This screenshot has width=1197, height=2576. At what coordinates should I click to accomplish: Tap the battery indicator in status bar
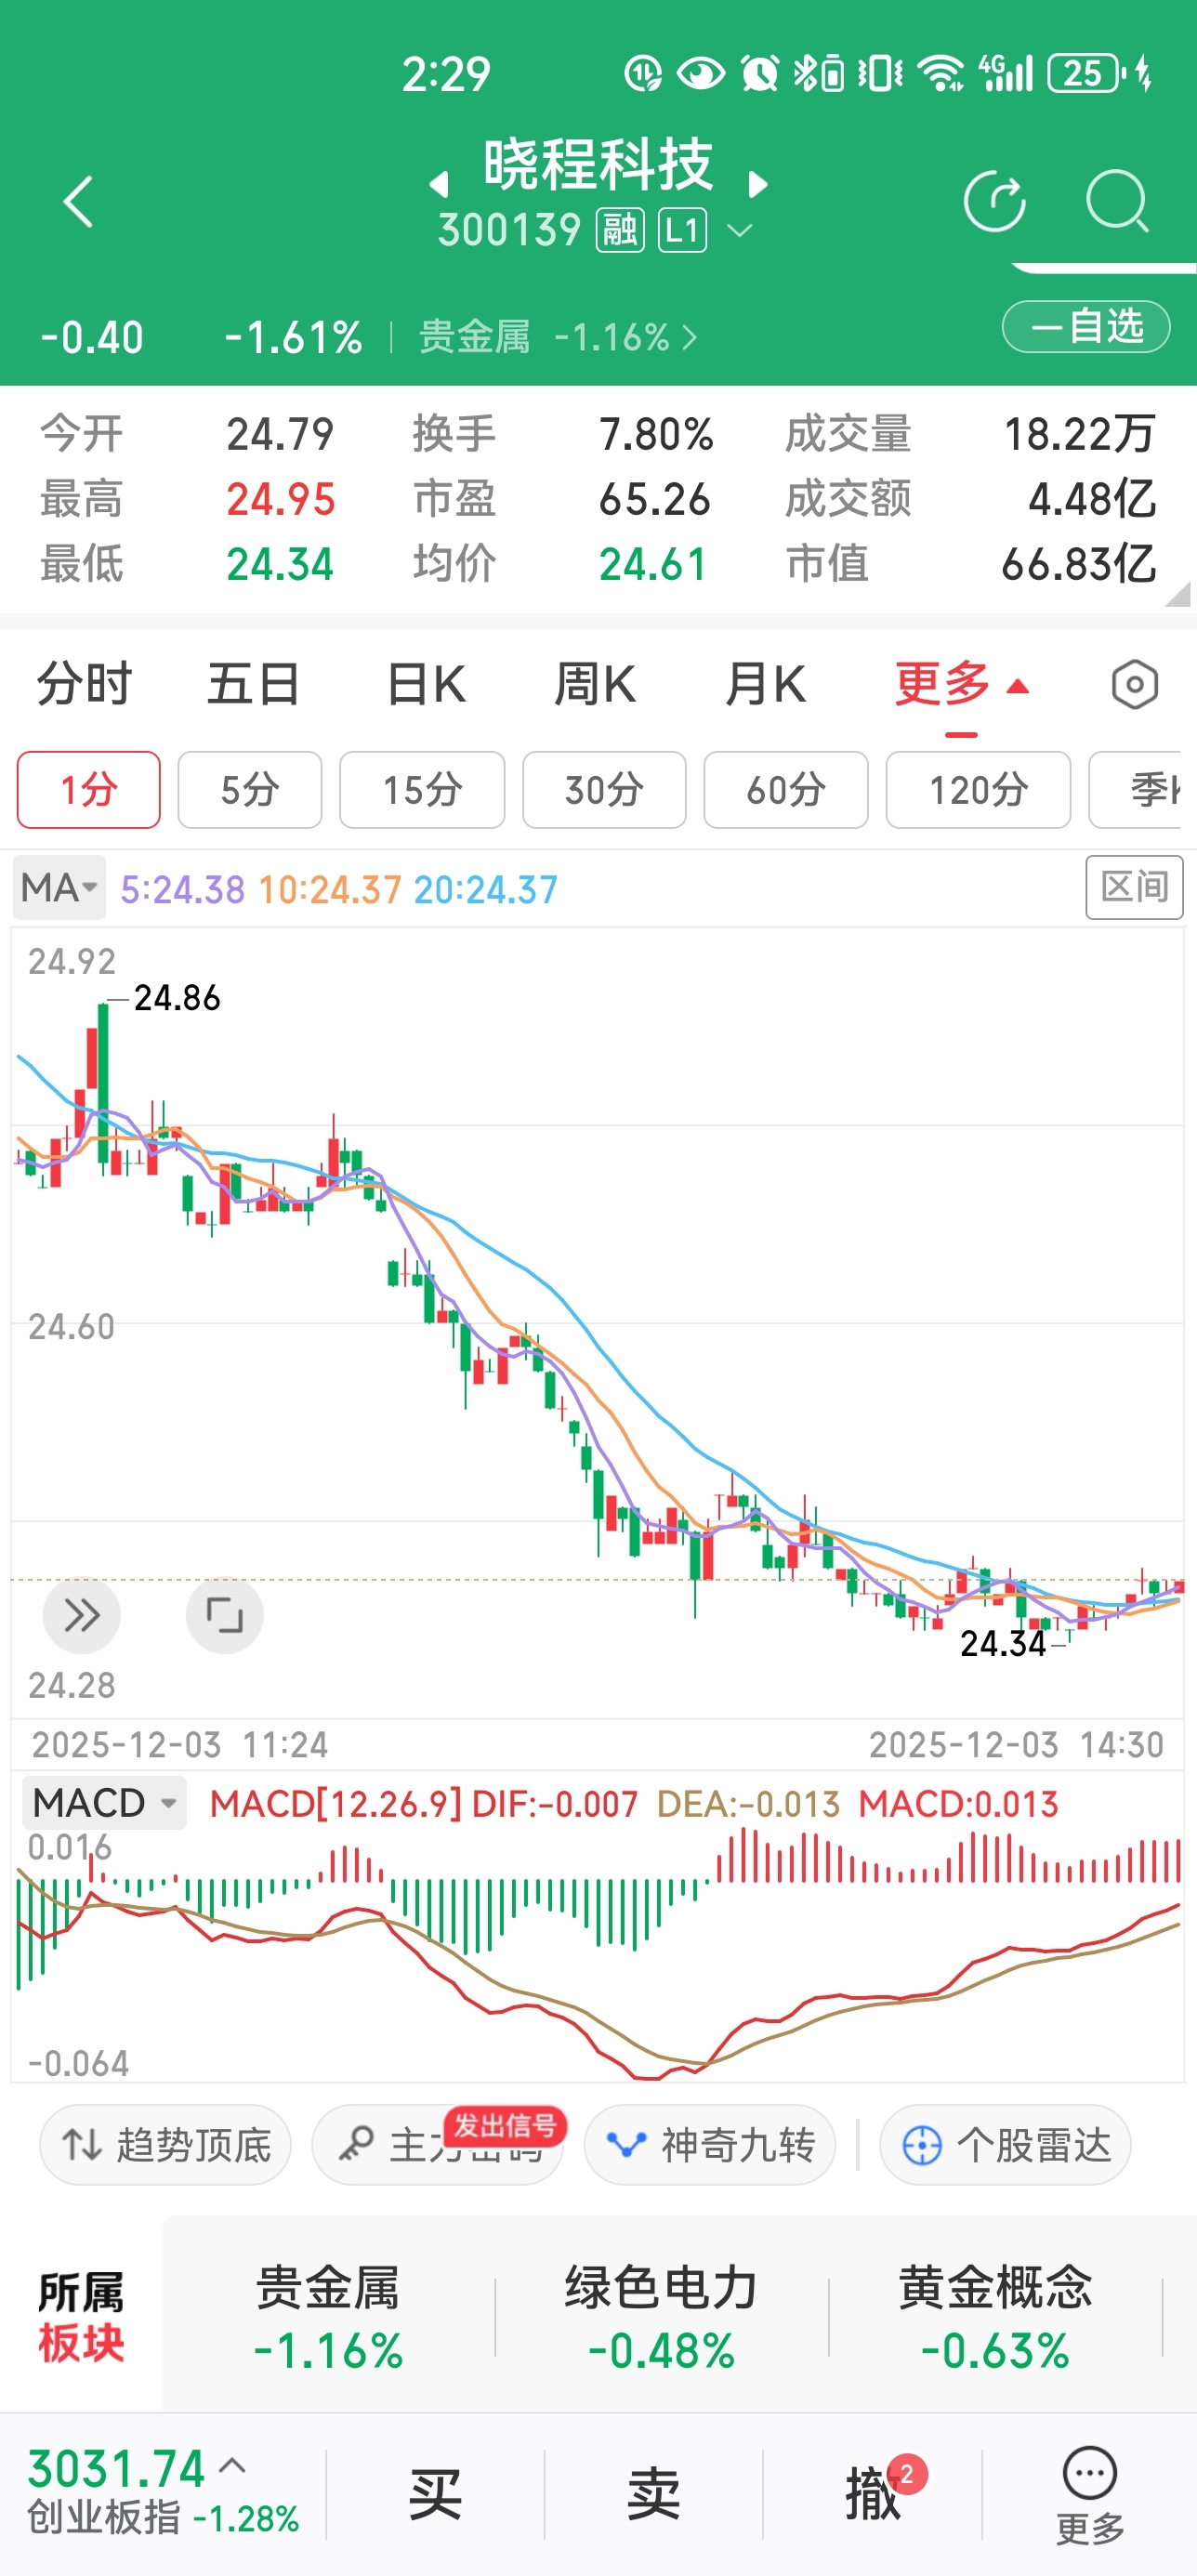coord(1087,73)
